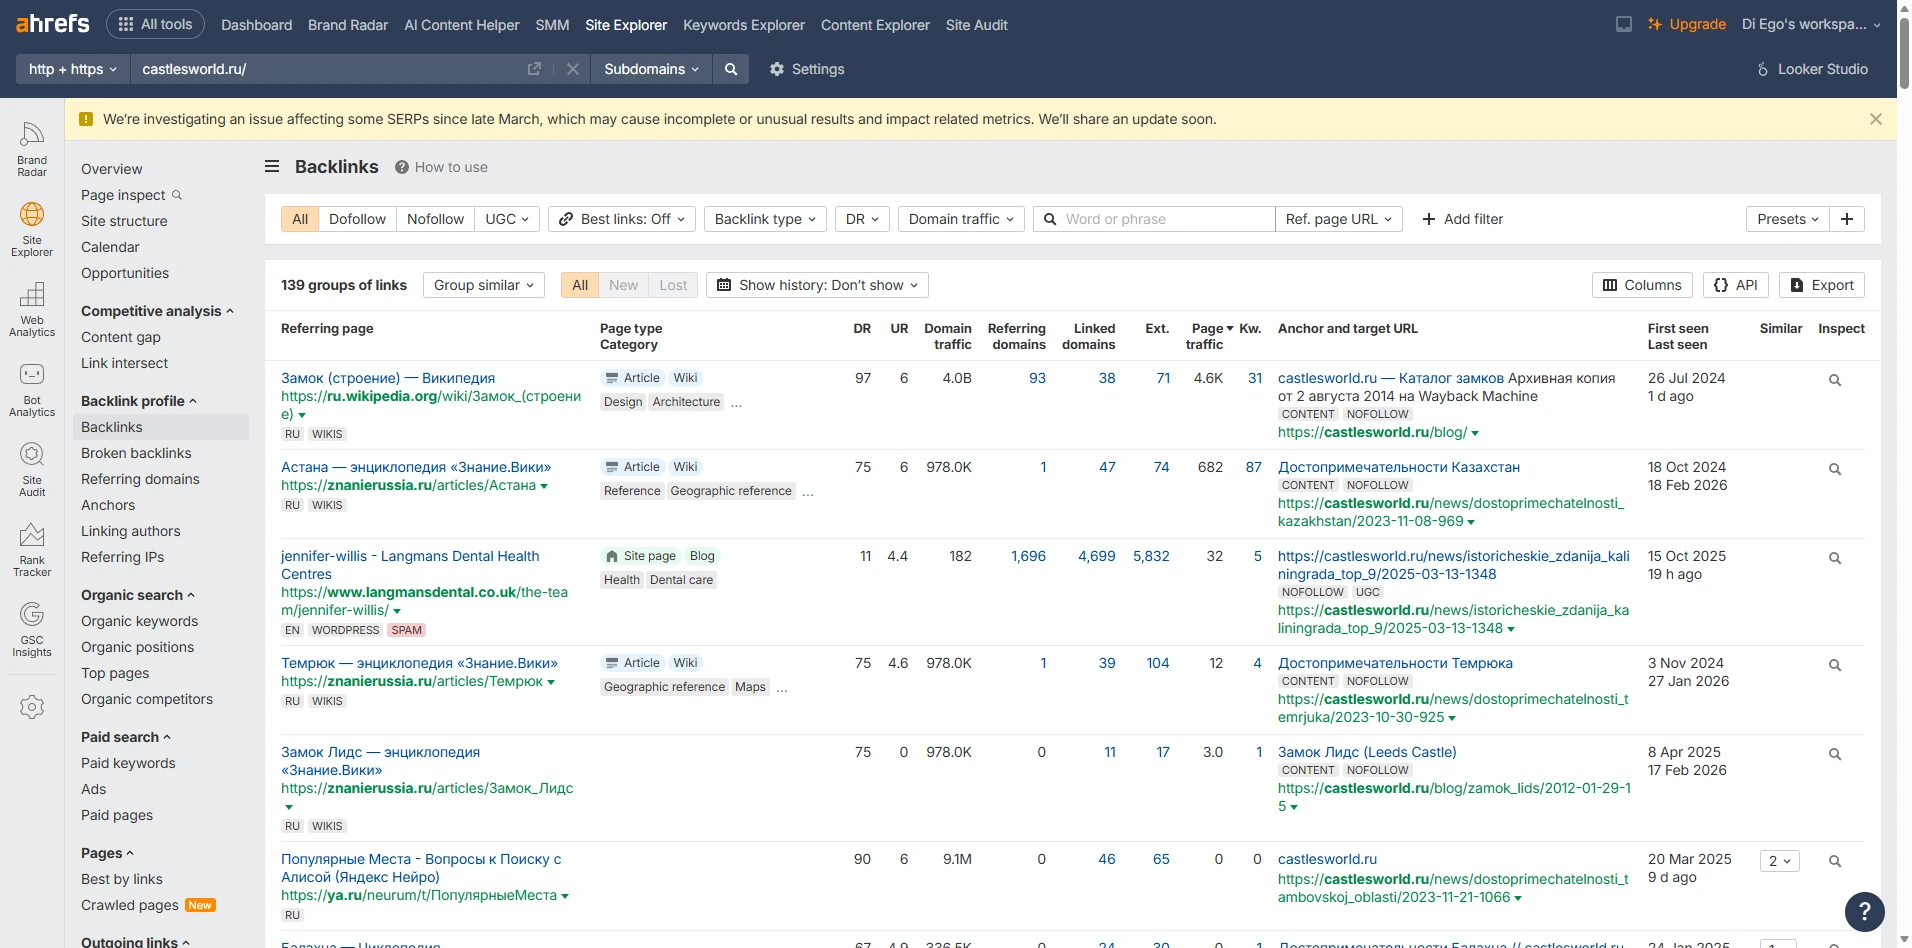Click the search magnifier button in URL bar

[731, 69]
